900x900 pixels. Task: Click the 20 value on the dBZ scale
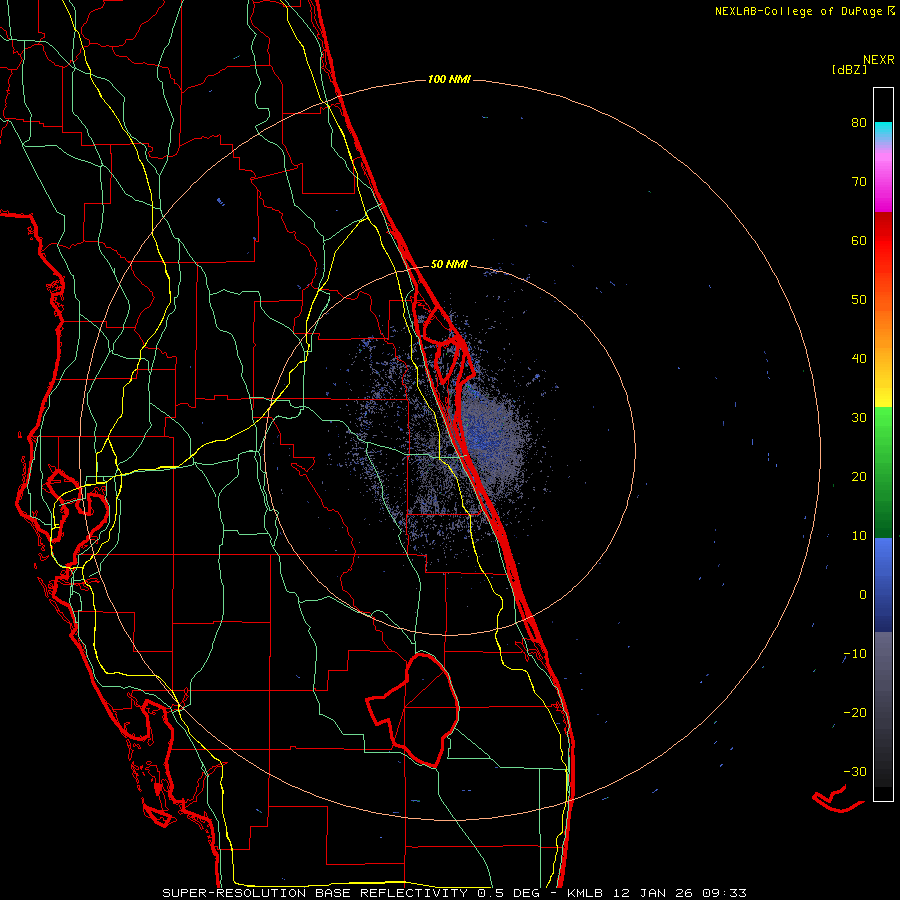859,476
